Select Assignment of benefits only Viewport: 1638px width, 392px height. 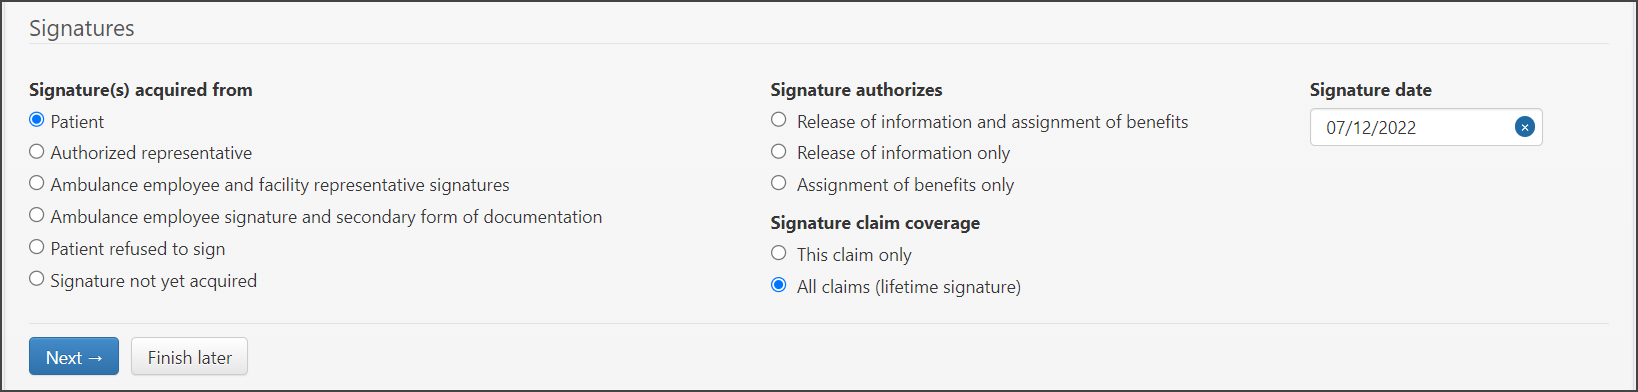coord(779,183)
